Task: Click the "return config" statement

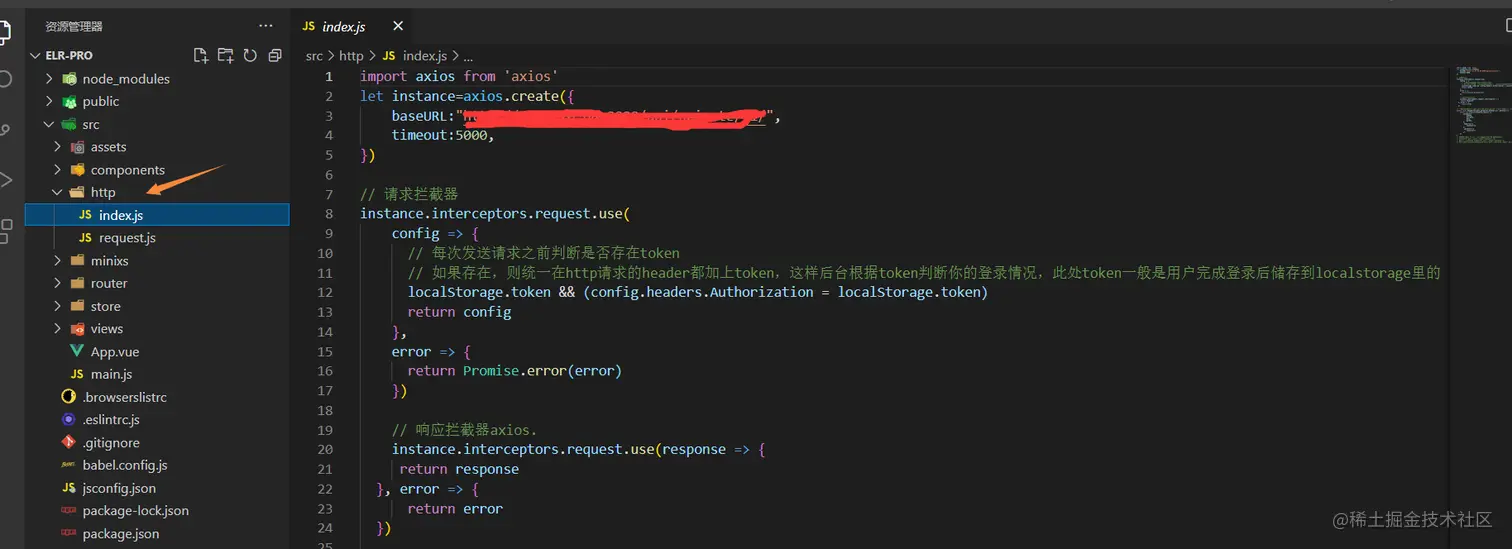Action: click(x=459, y=312)
